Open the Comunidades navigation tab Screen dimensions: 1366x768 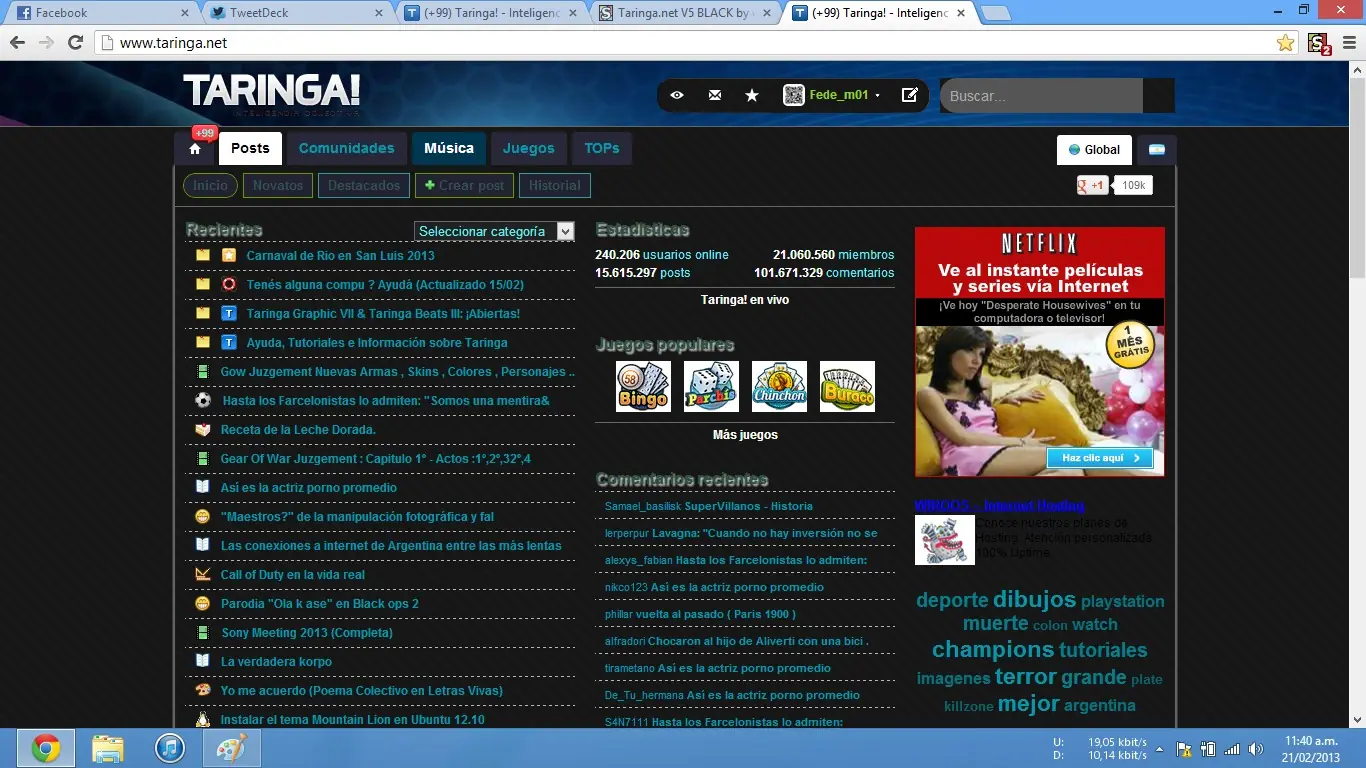(x=347, y=148)
